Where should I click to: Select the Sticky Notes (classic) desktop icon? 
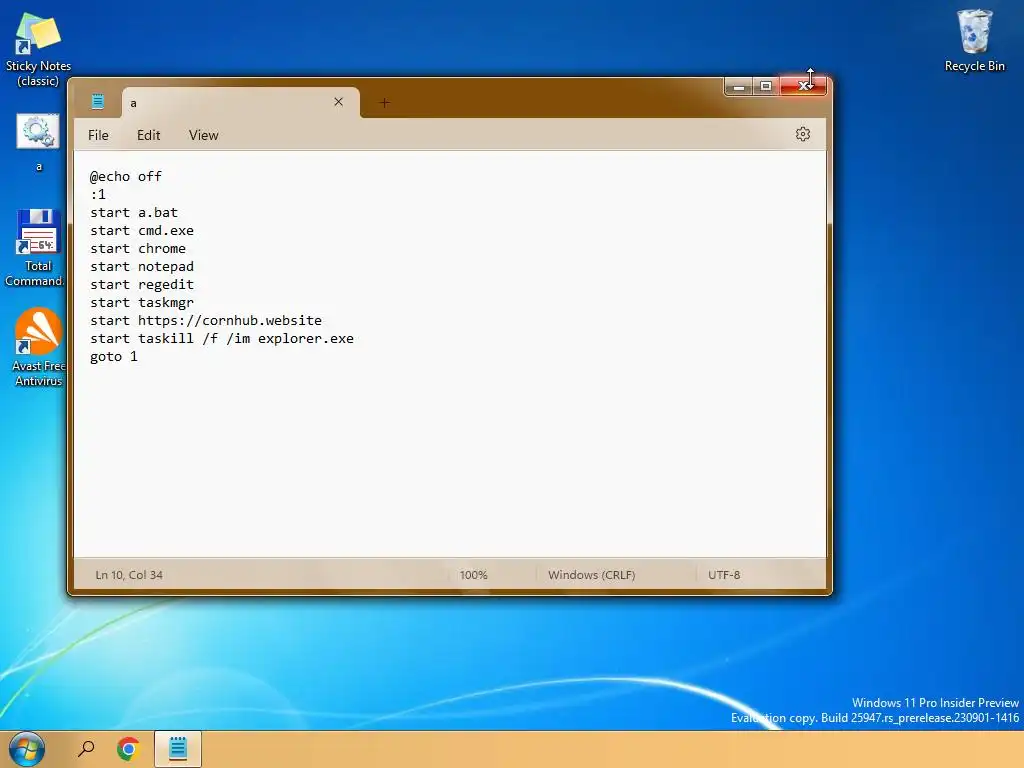pyautogui.click(x=38, y=50)
